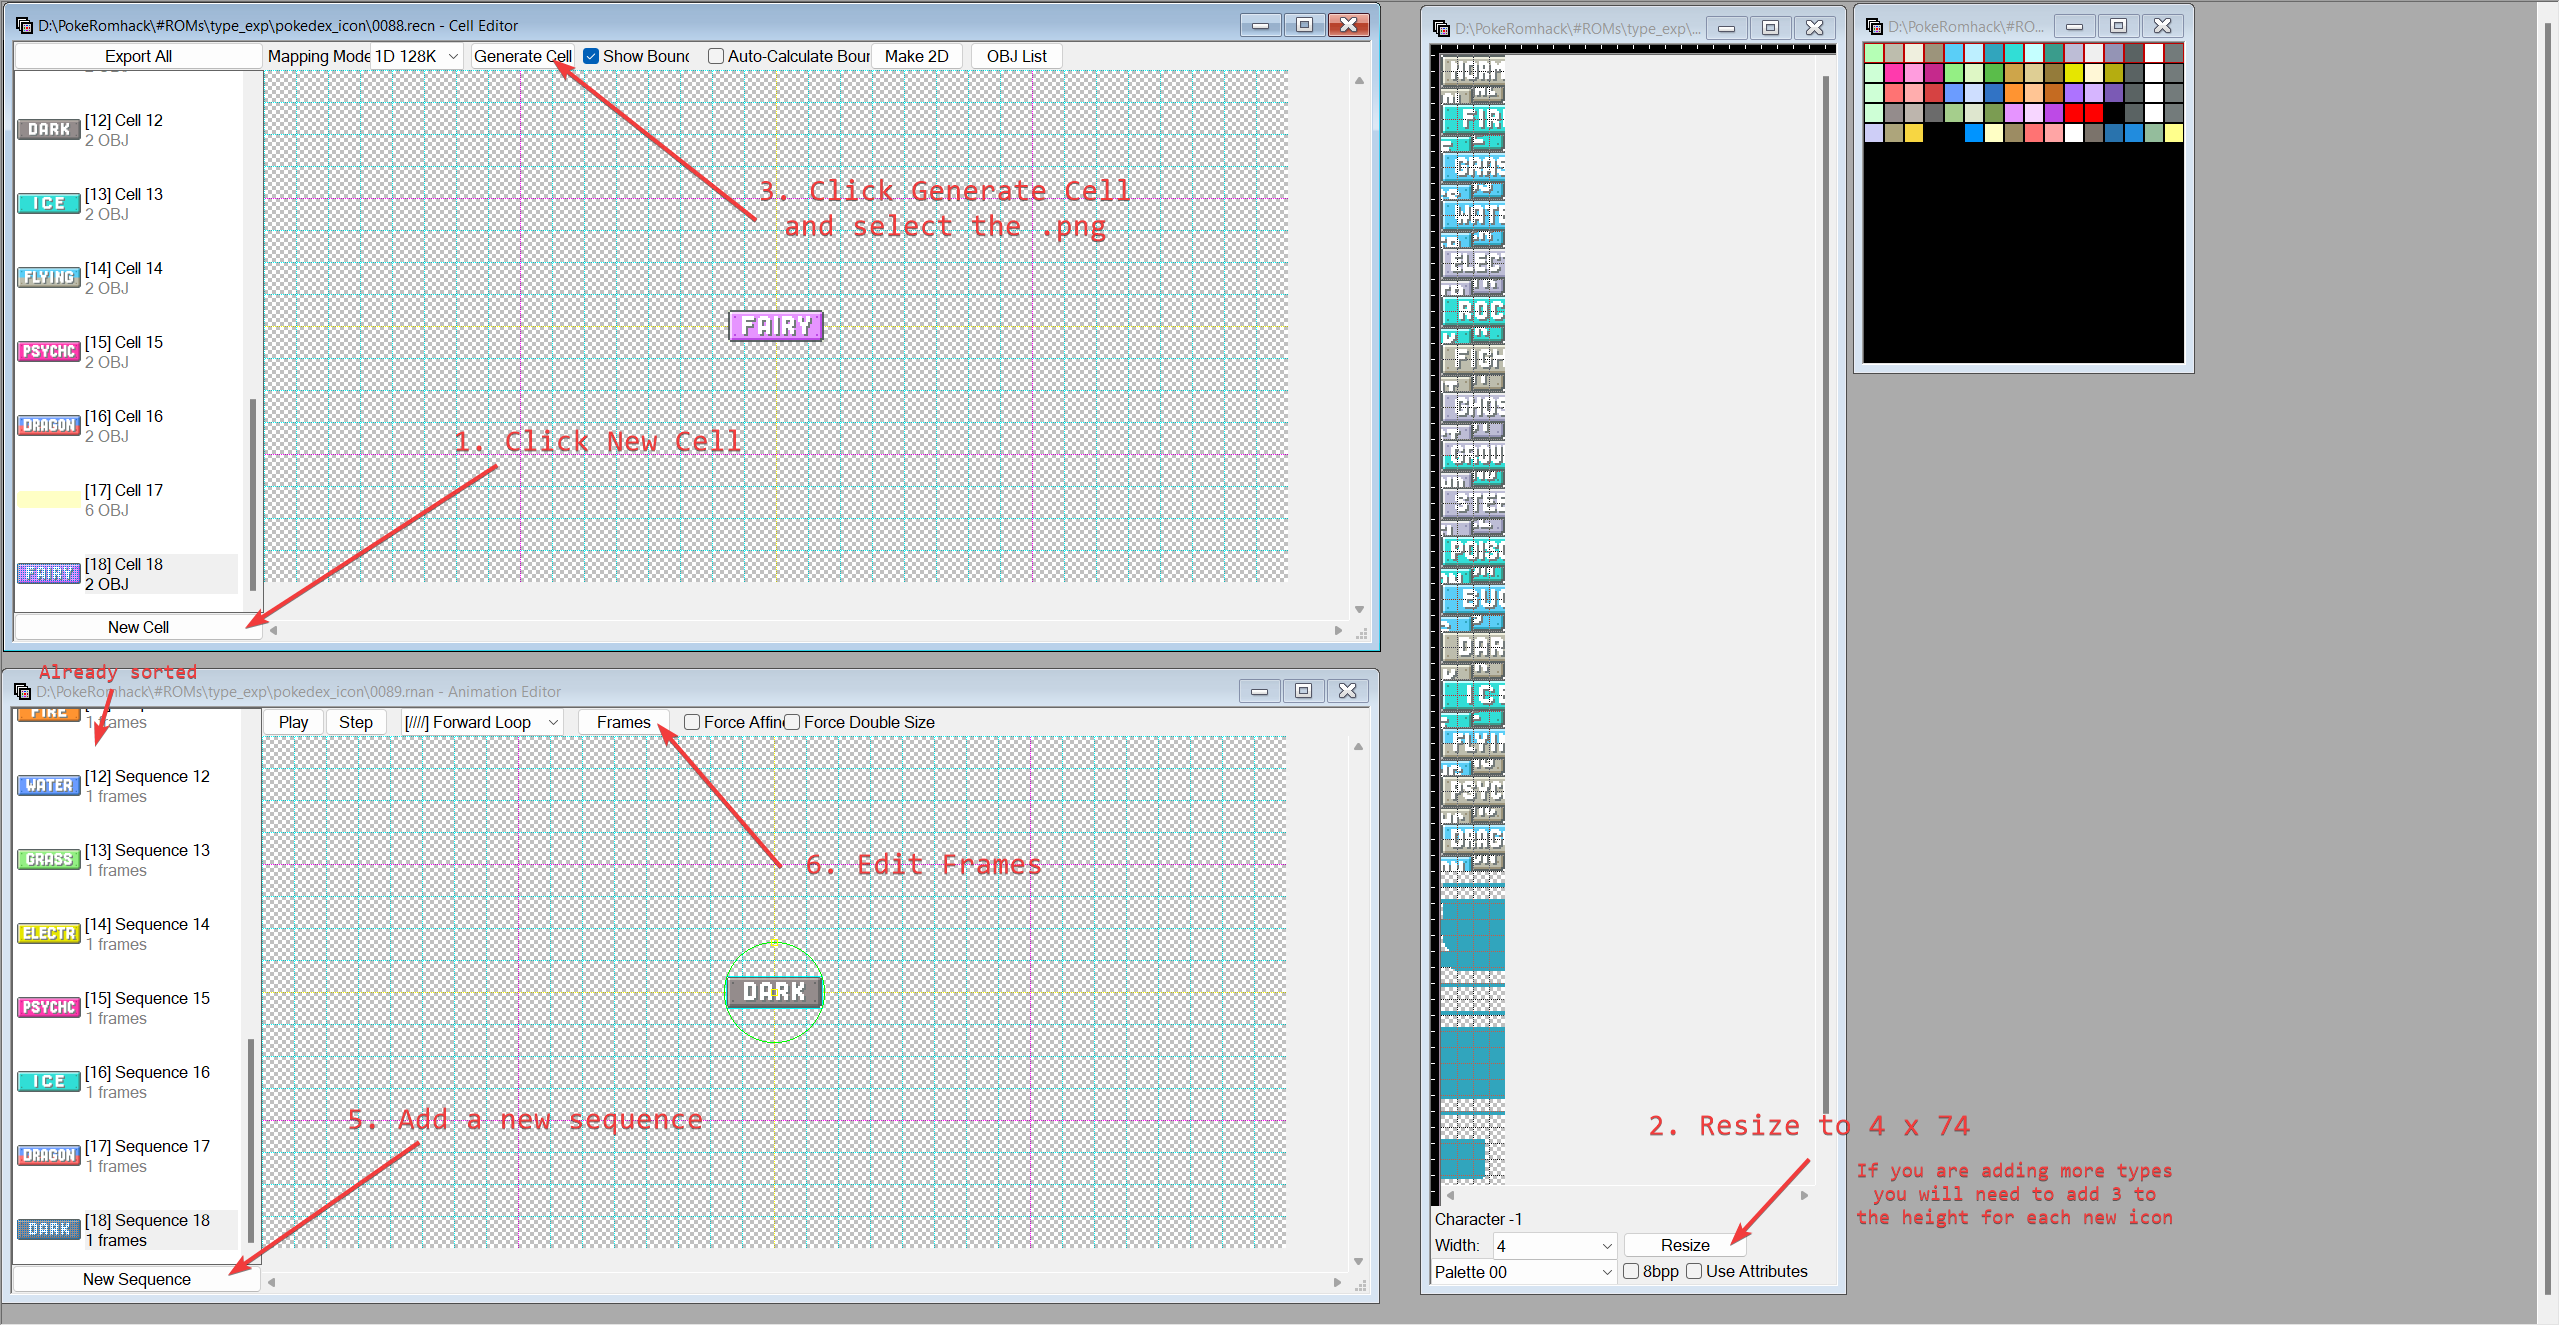Click the Cell Editor window title icon
The height and width of the screenshot is (1326, 2560).
point(24,25)
